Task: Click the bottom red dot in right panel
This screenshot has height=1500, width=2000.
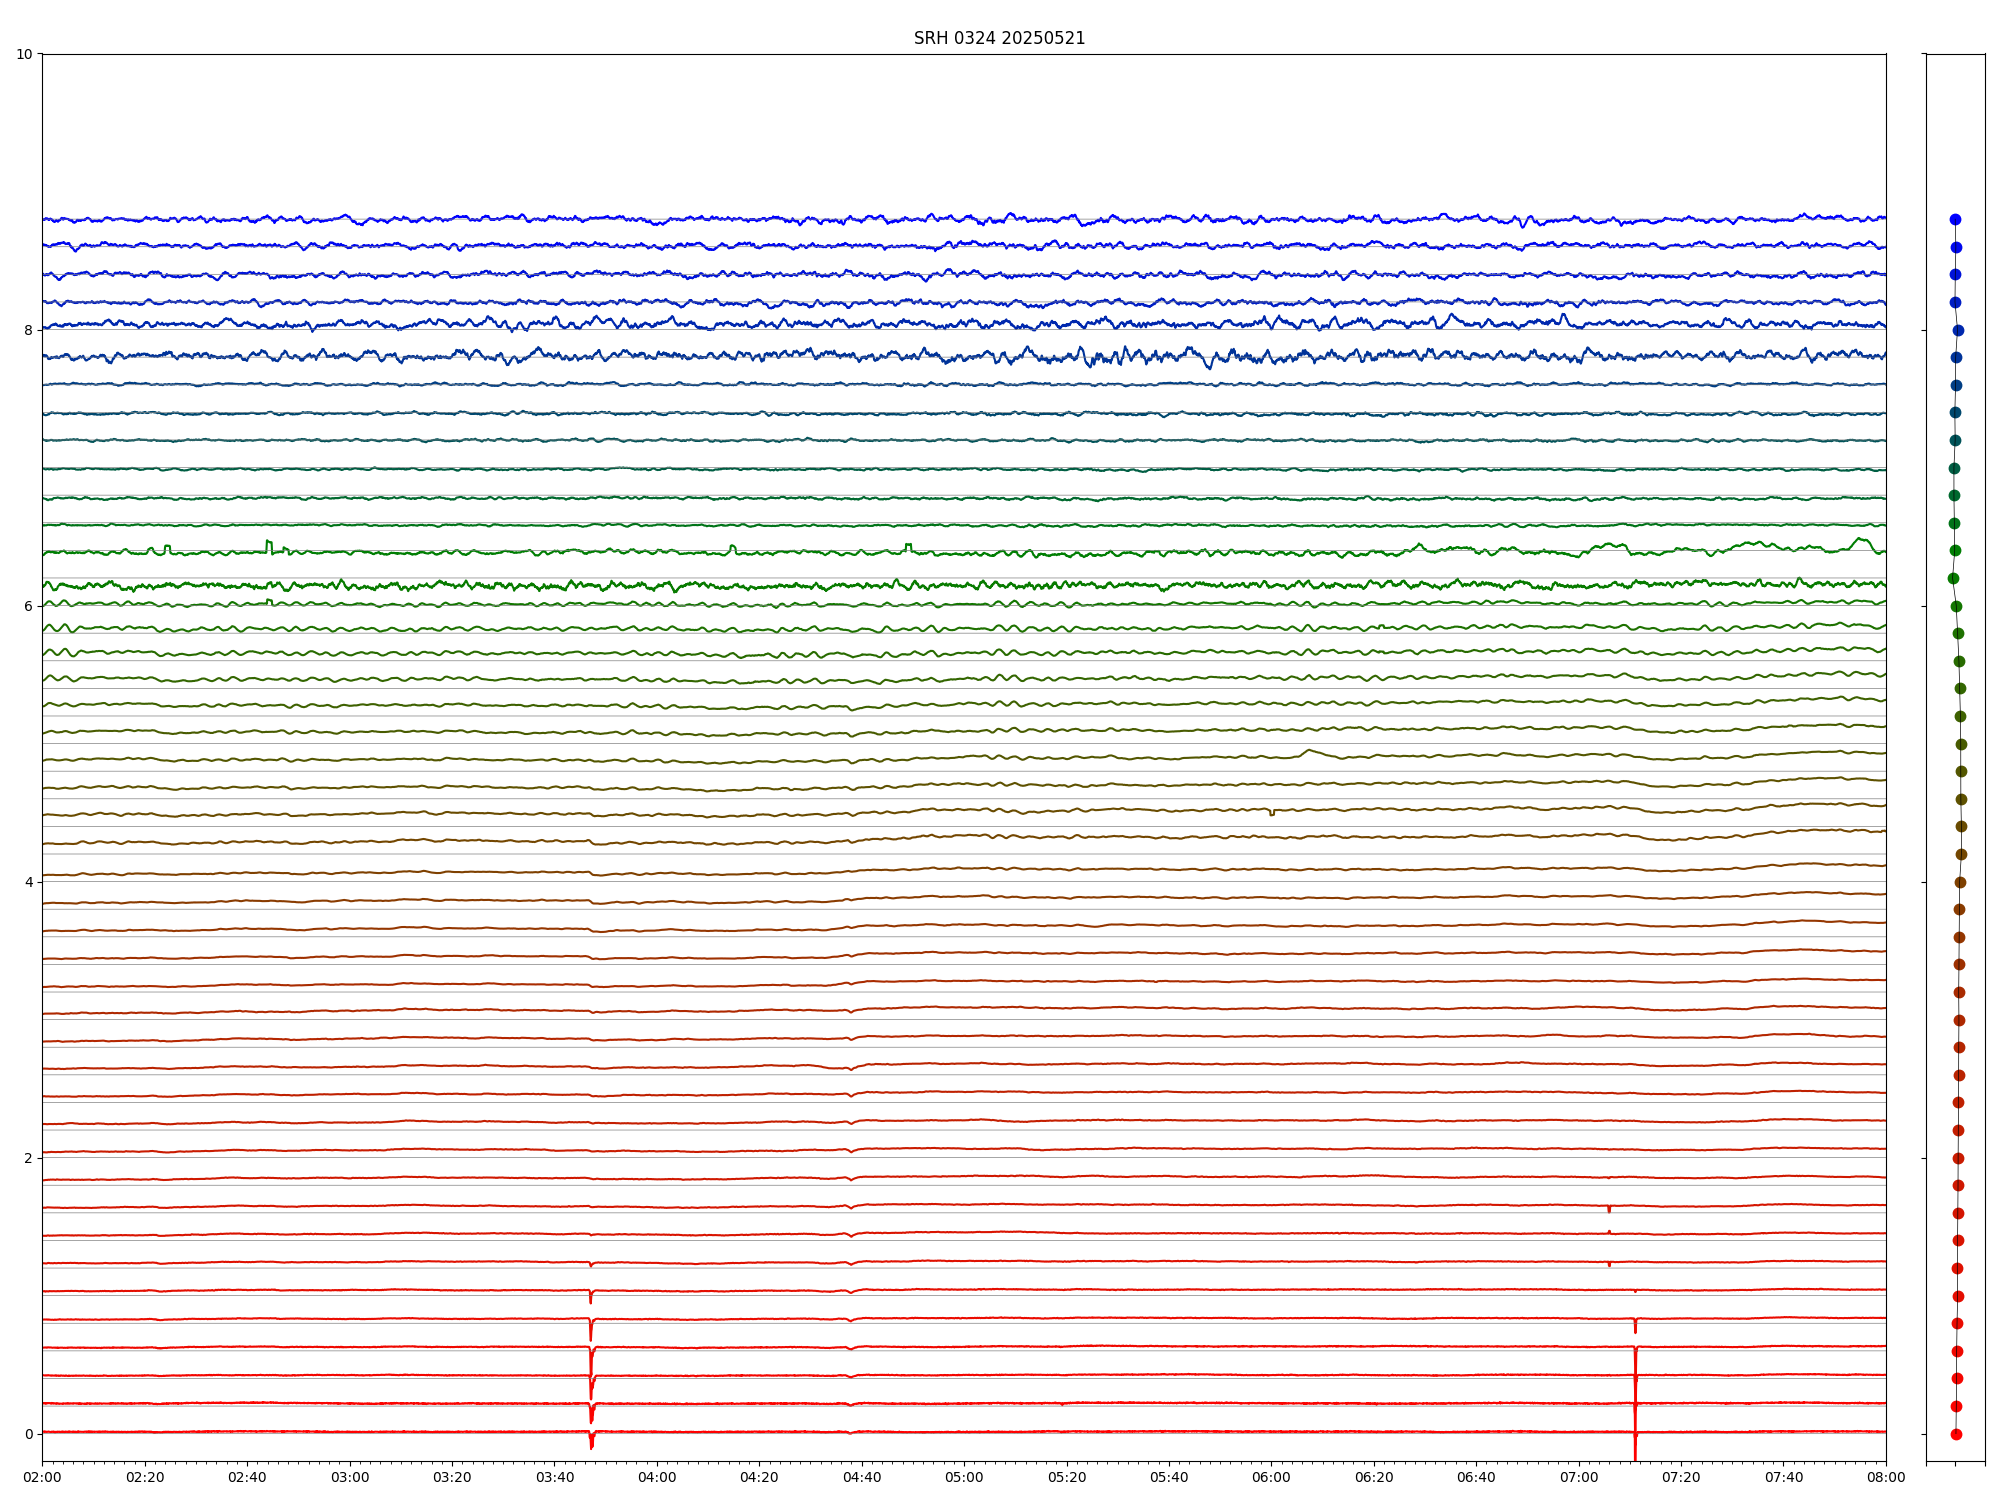Action: coord(1956,1434)
